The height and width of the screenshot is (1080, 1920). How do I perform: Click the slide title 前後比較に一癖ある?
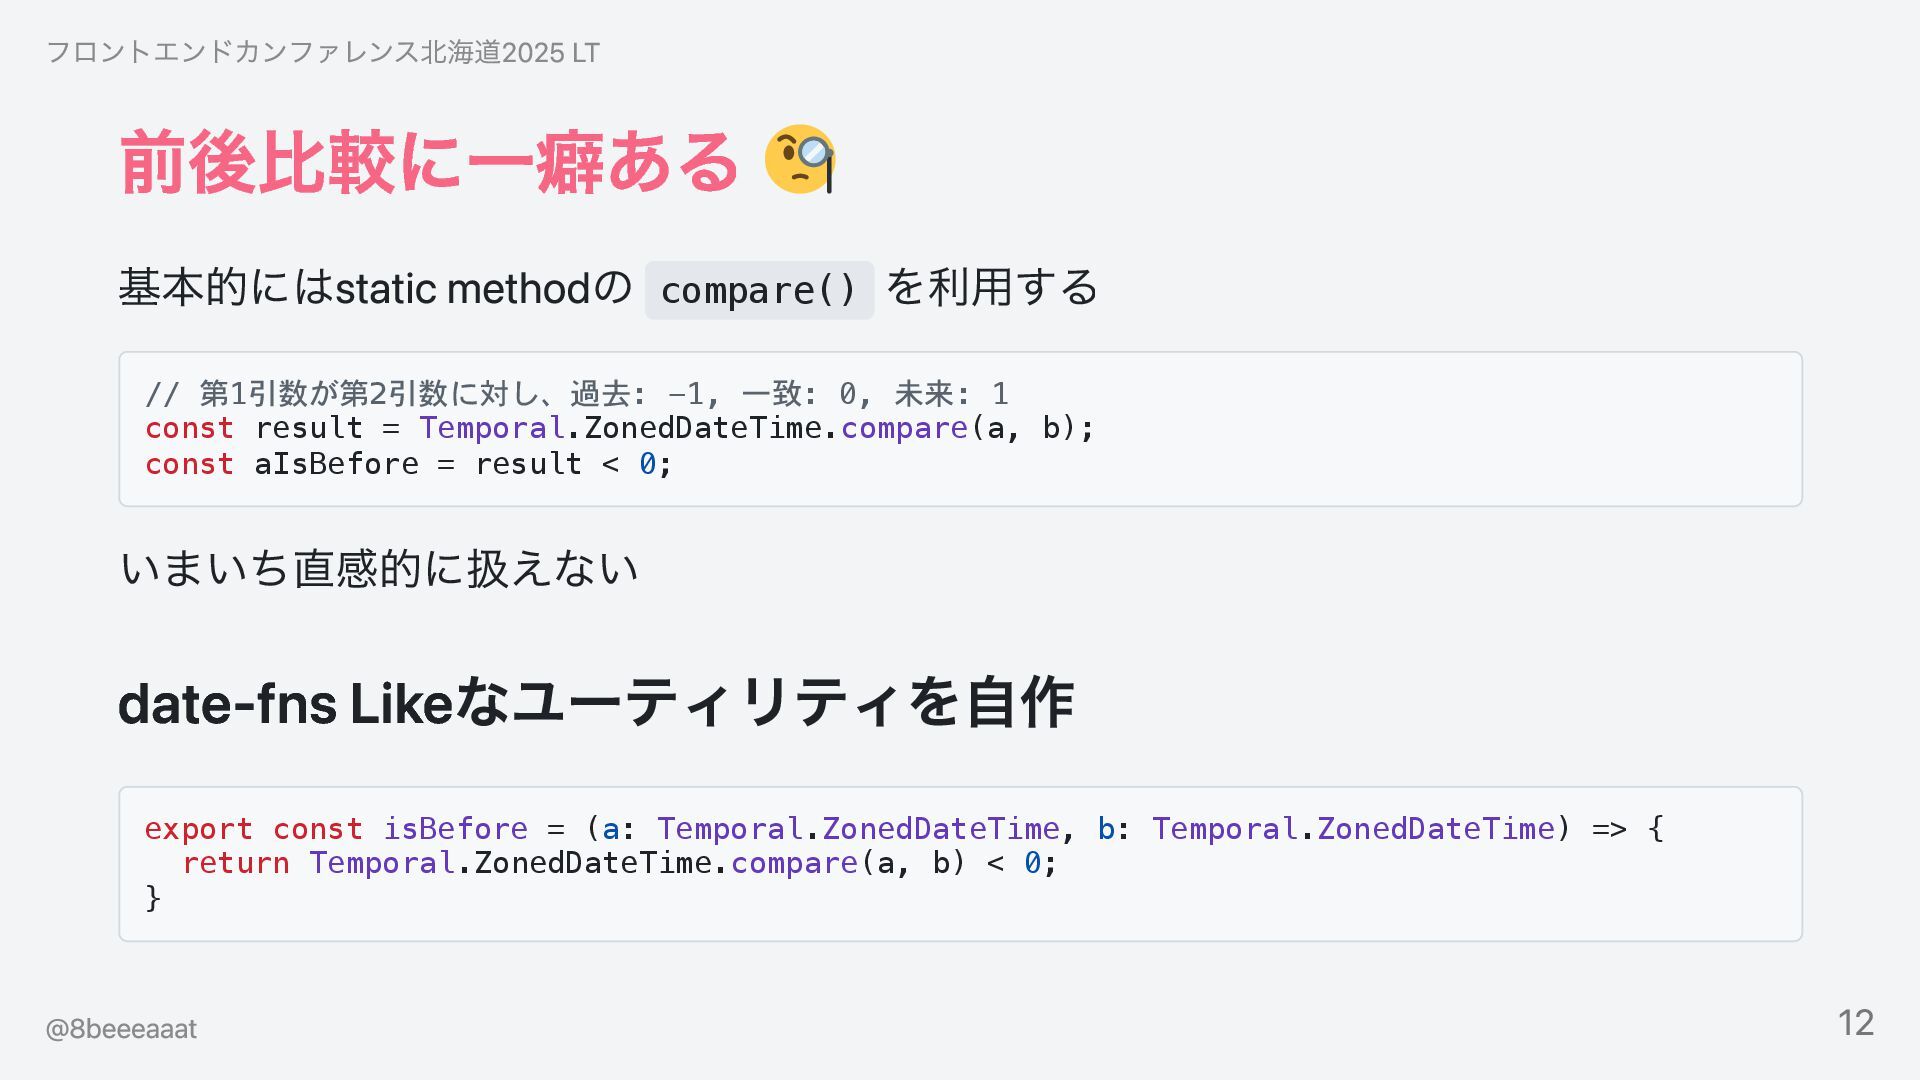[x=429, y=162]
